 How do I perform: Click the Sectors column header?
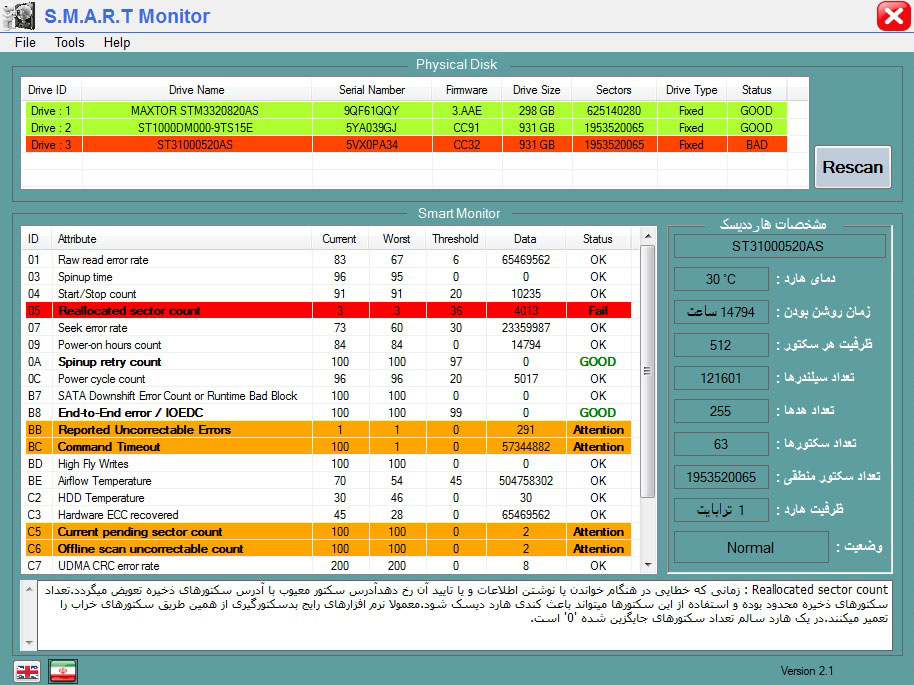[x=613, y=90]
